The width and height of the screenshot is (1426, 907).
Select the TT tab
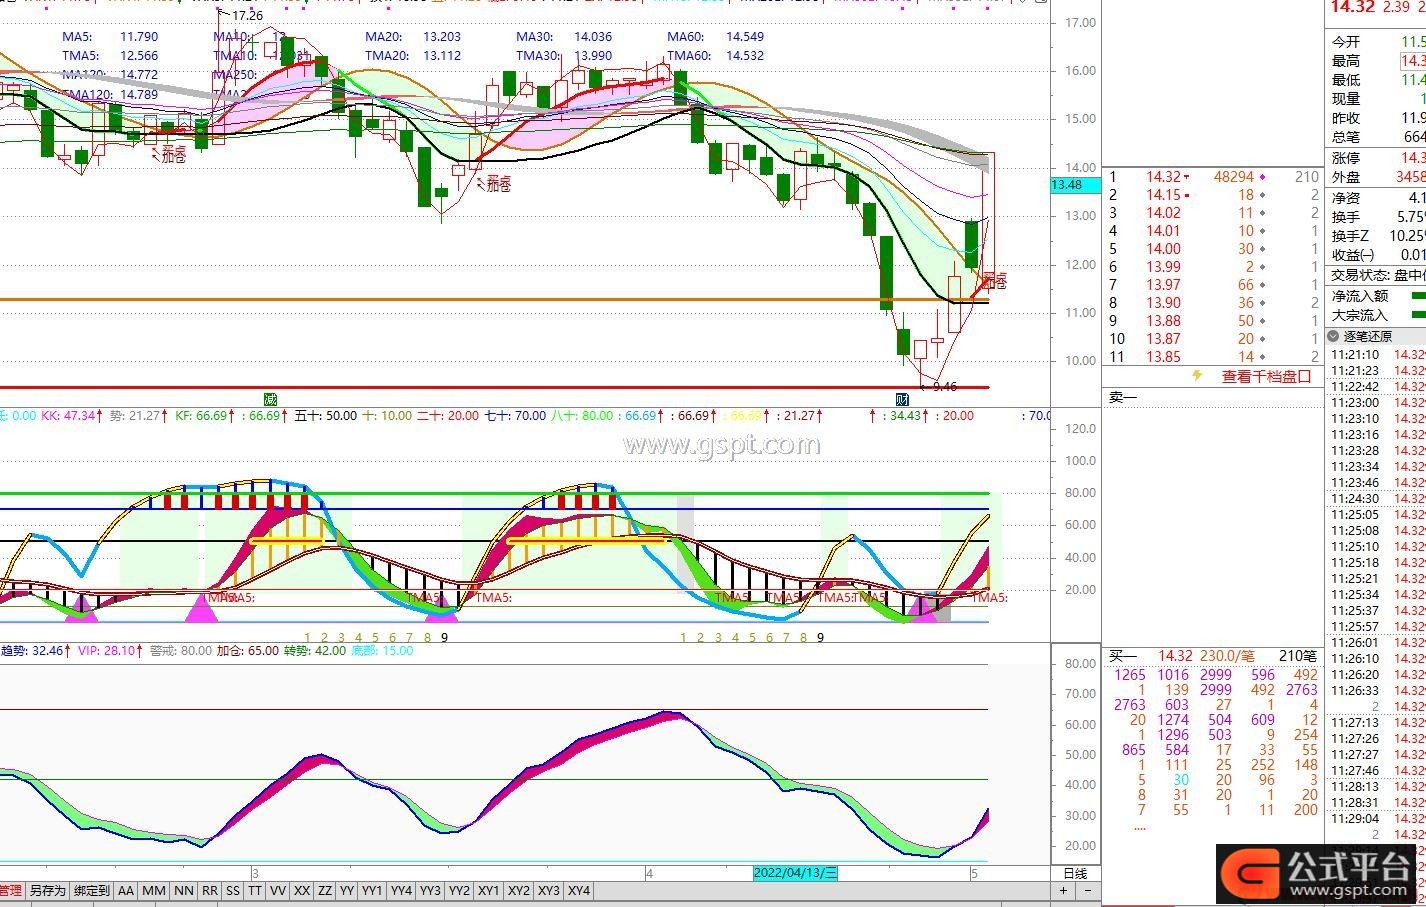255,890
